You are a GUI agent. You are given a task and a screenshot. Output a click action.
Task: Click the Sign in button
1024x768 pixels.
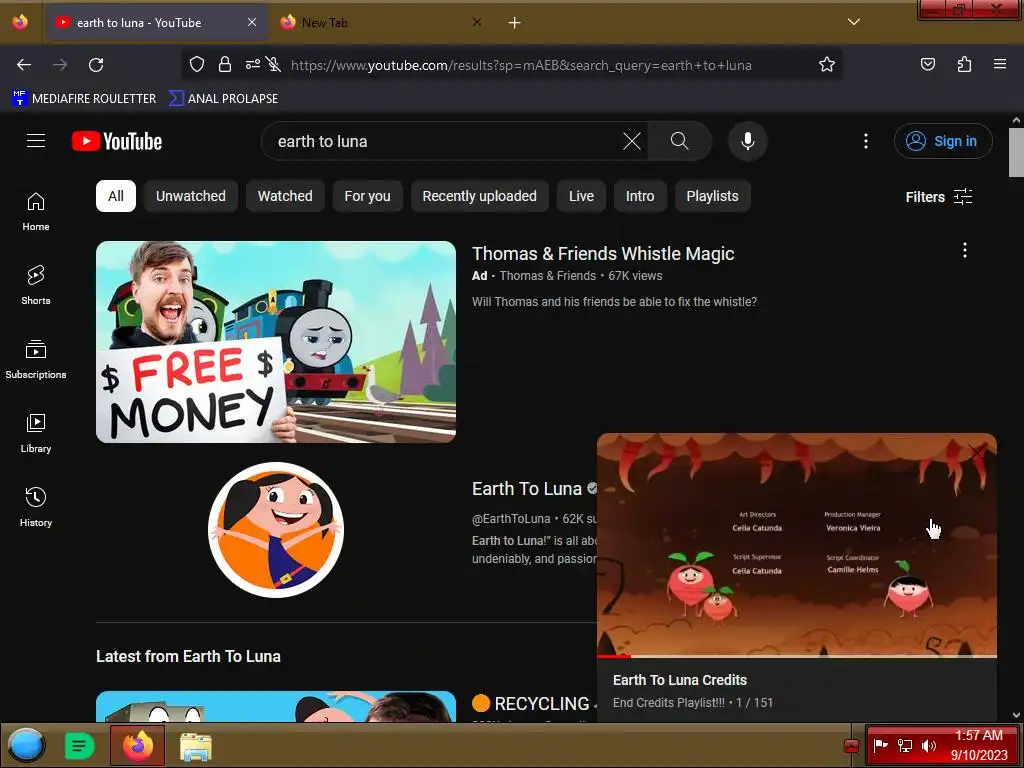coord(943,141)
